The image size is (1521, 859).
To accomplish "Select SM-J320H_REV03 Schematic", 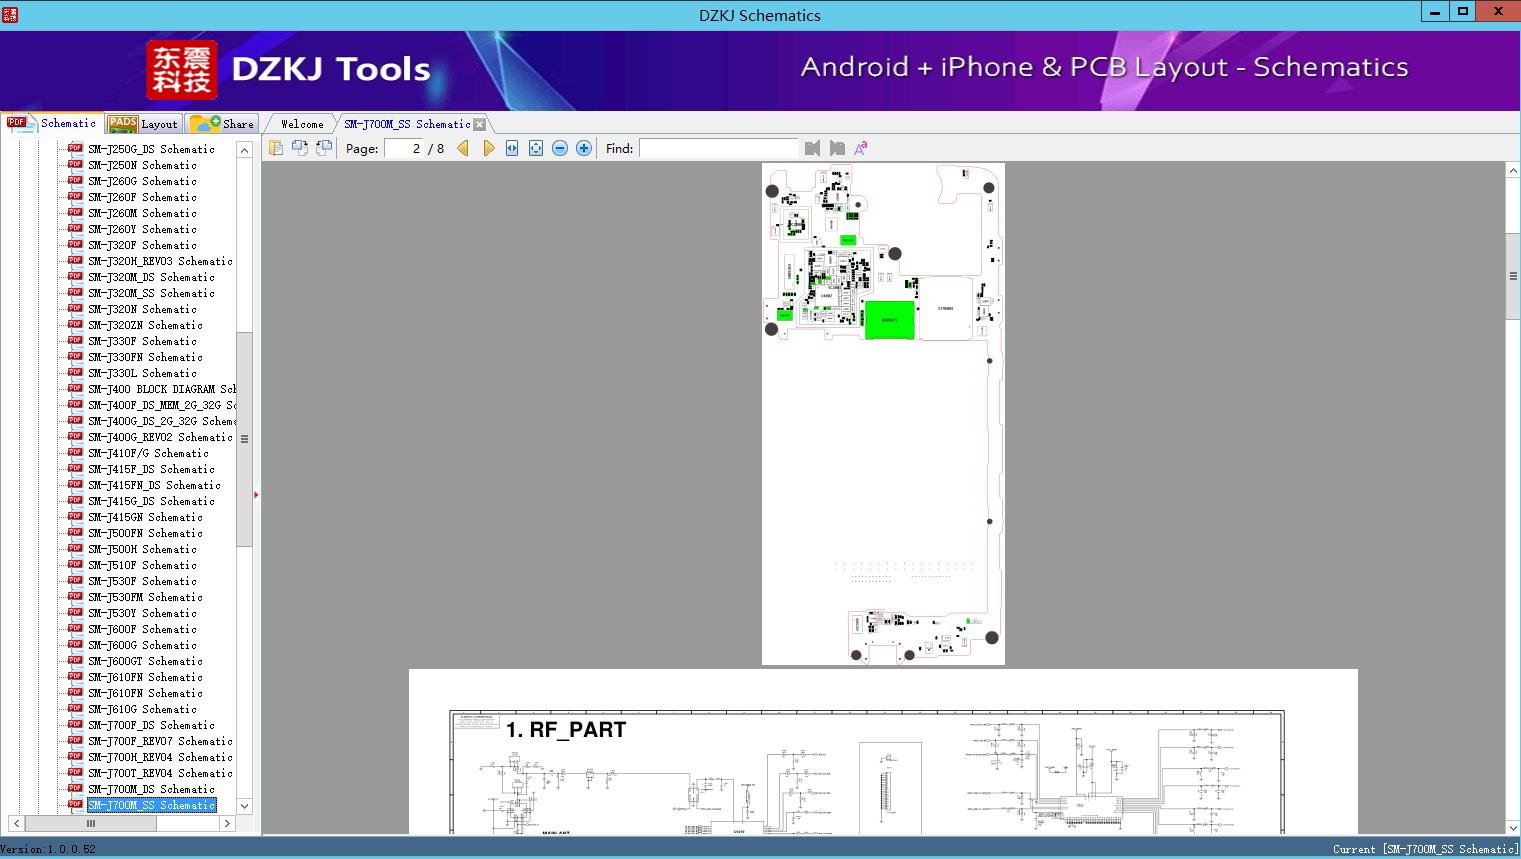I will coord(160,261).
